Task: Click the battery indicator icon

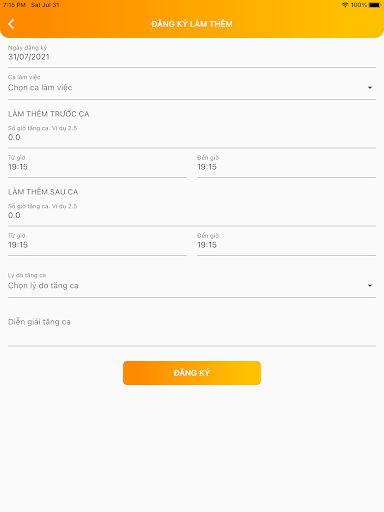Action: coord(375,5)
